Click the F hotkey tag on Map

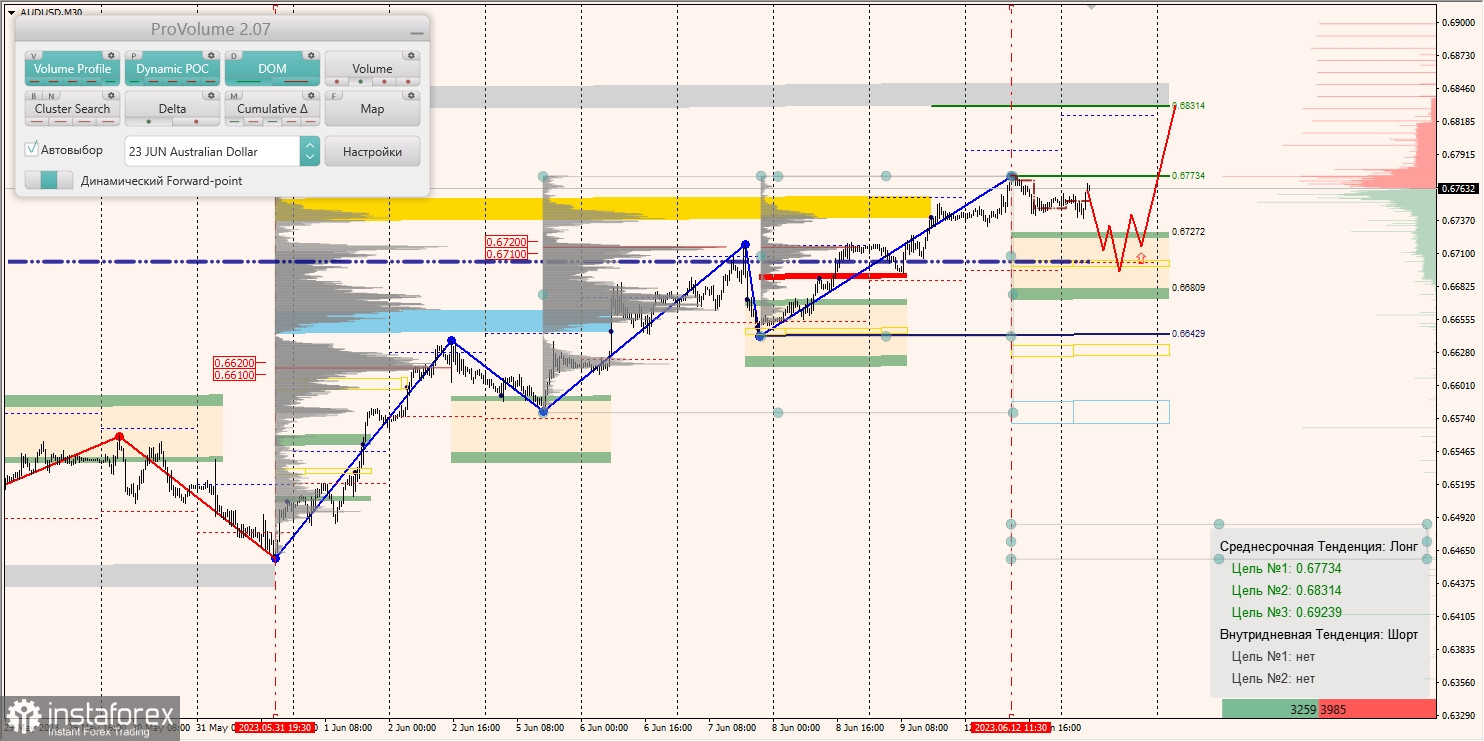(336, 96)
